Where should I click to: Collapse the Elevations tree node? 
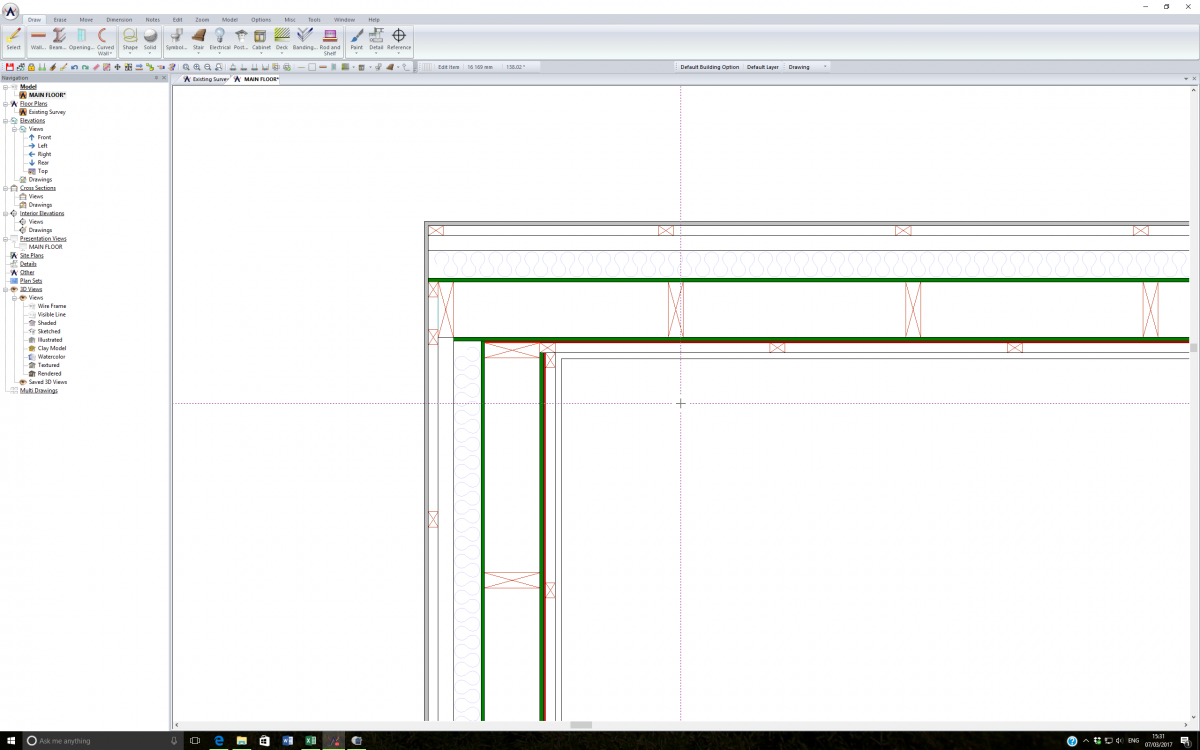click(x=5, y=121)
